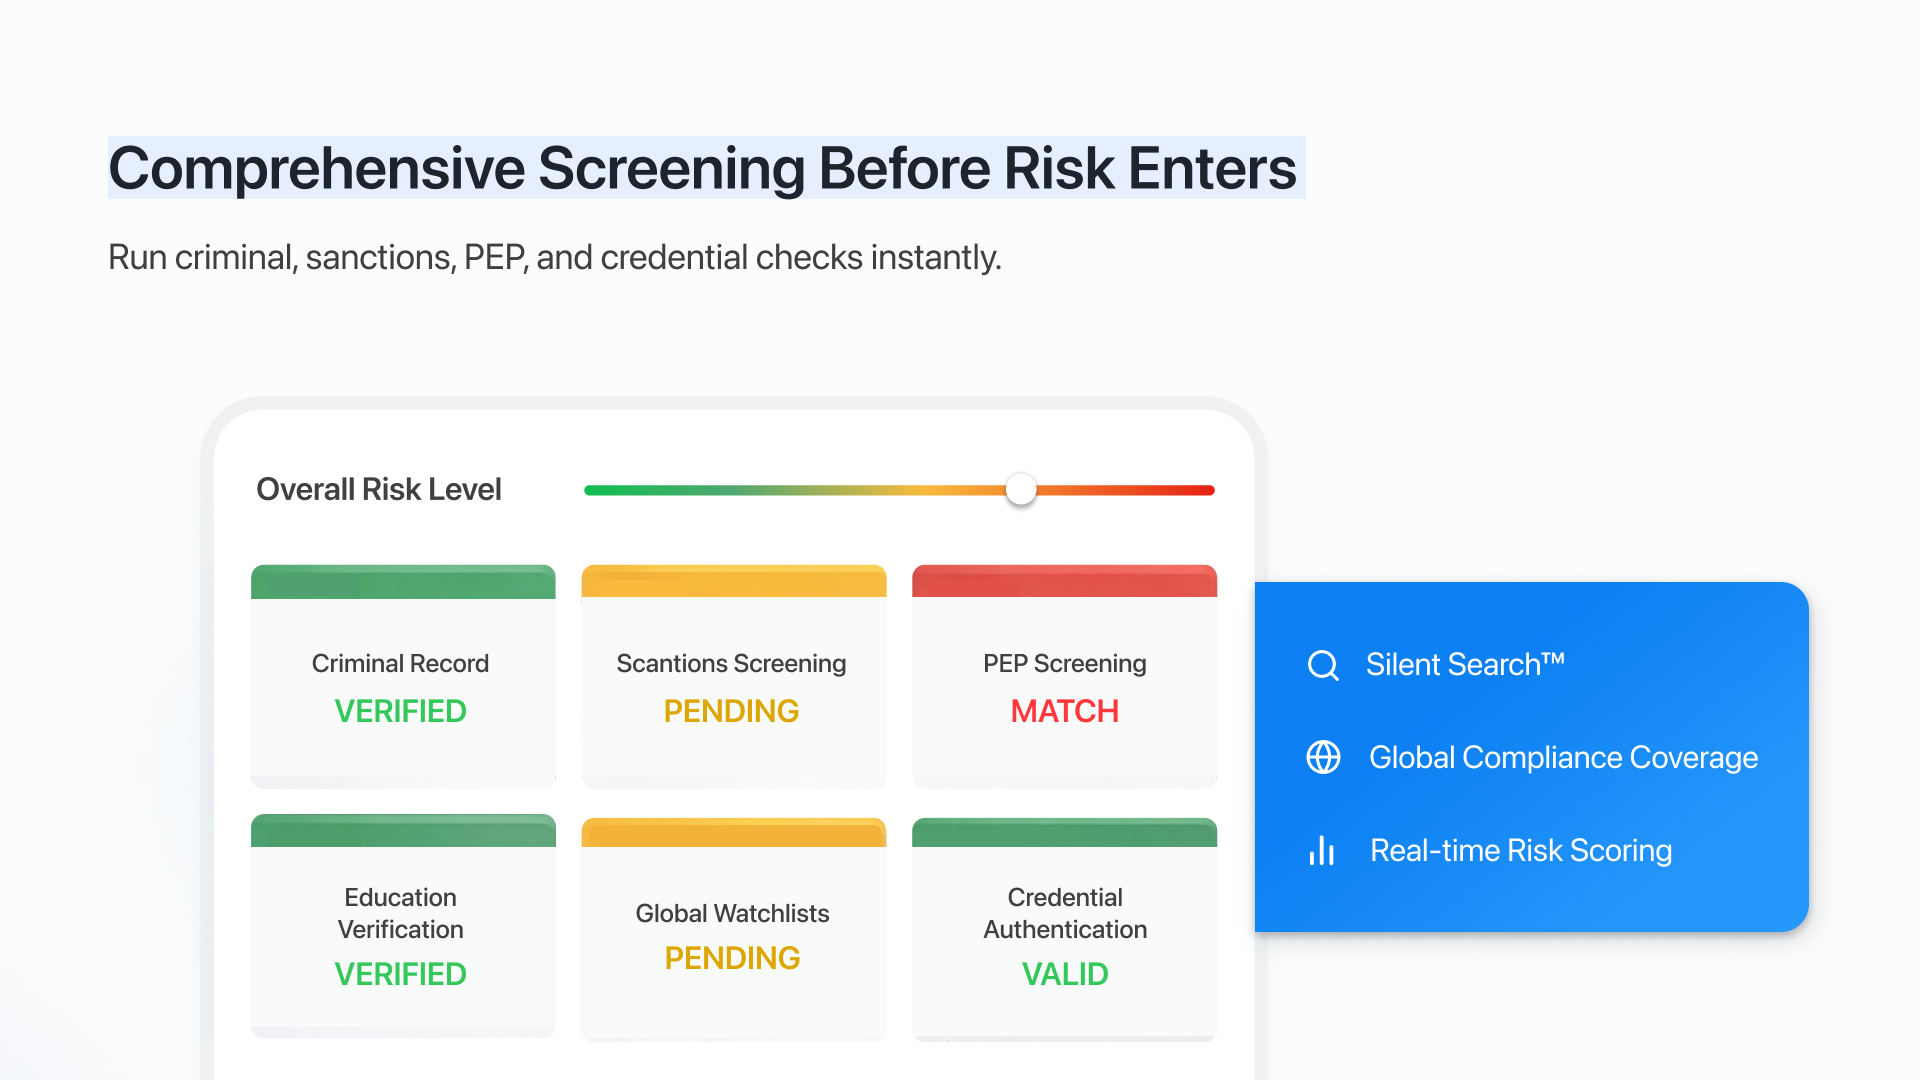Click the Silent Search™ magnifier icon

(x=1322, y=665)
